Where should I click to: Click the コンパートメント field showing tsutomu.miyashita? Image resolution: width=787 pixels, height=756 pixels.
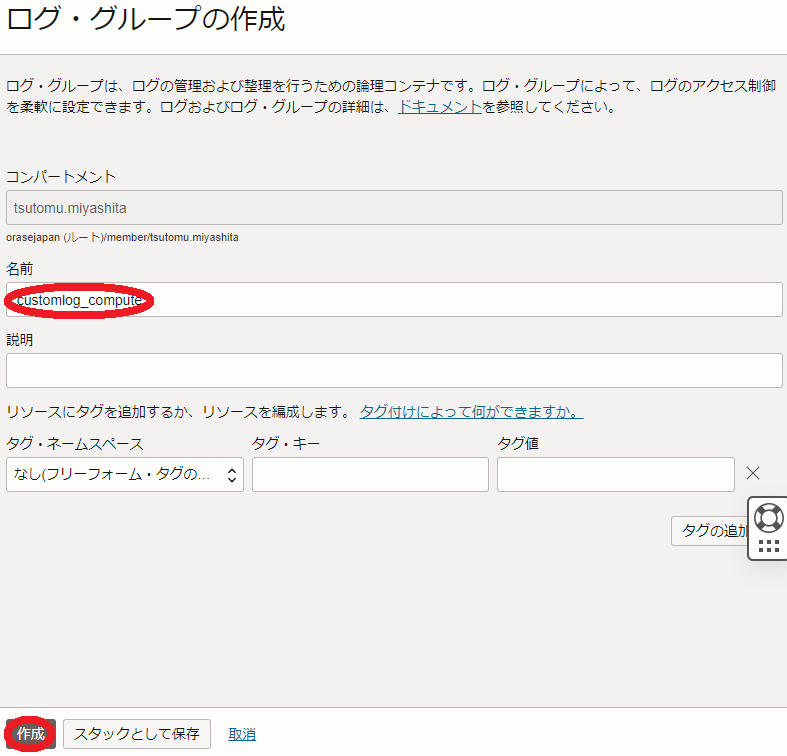pos(394,207)
